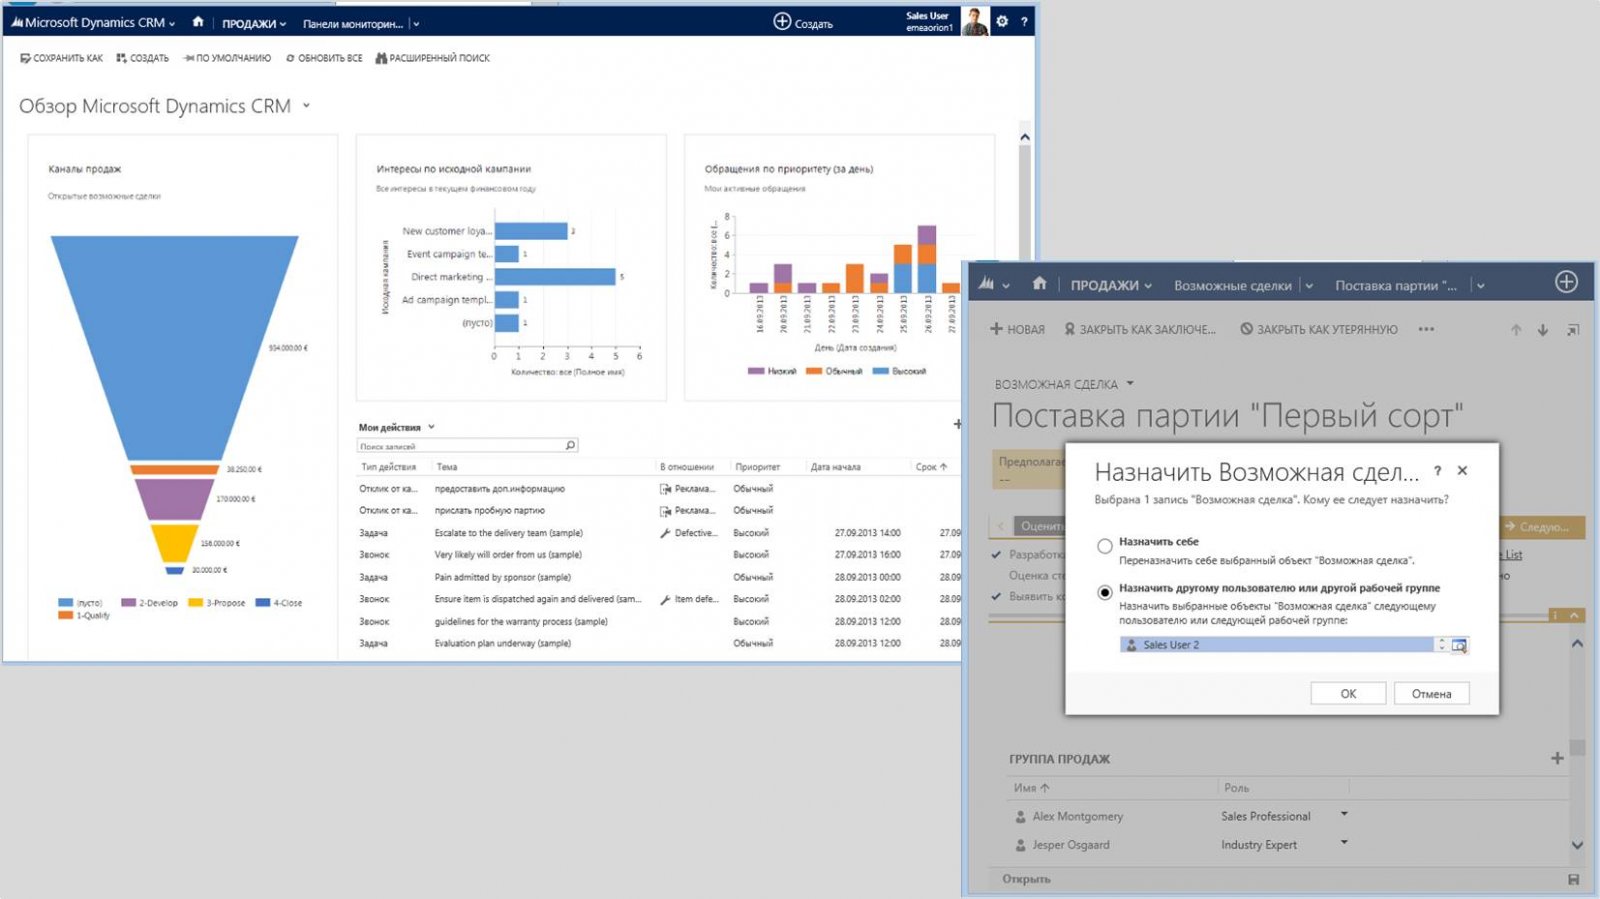Sort Группа продаж by Имя column
This screenshot has width=1600, height=899.
tap(1031, 788)
